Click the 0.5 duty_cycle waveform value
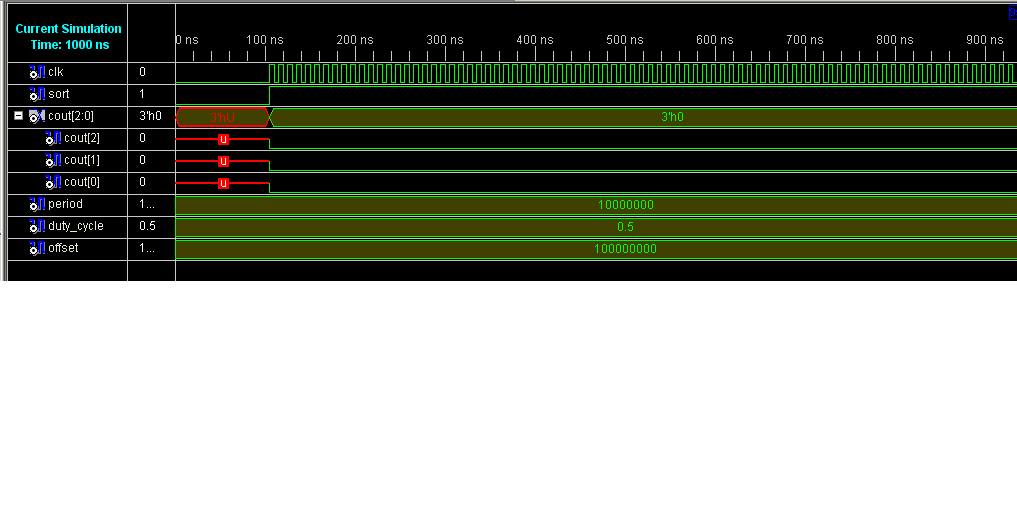Viewport: 1017px width, 512px height. point(625,227)
